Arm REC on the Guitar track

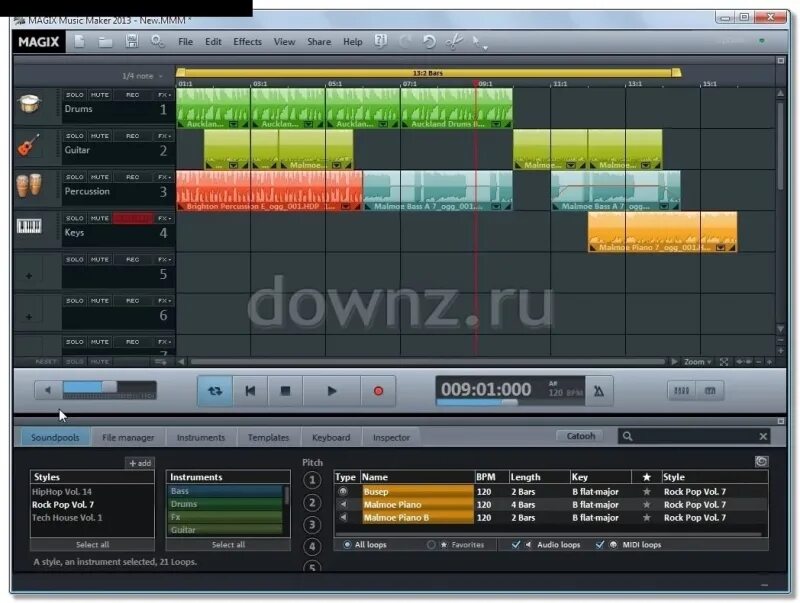point(132,136)
